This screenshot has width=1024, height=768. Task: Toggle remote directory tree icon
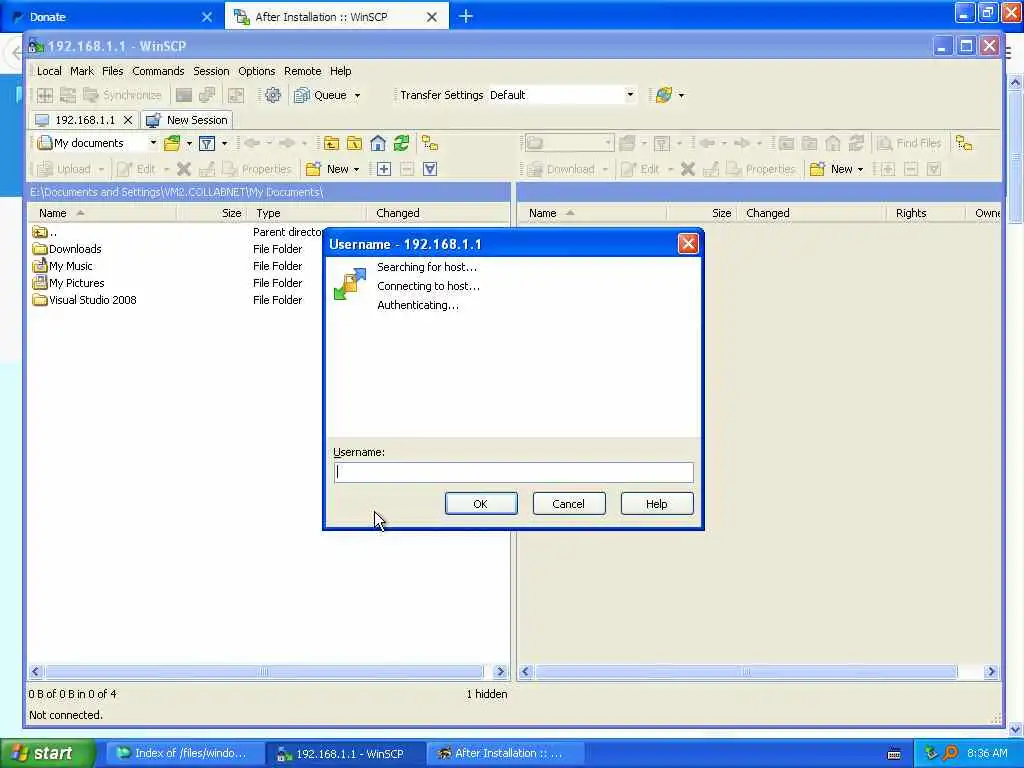[x=964, y=143]
